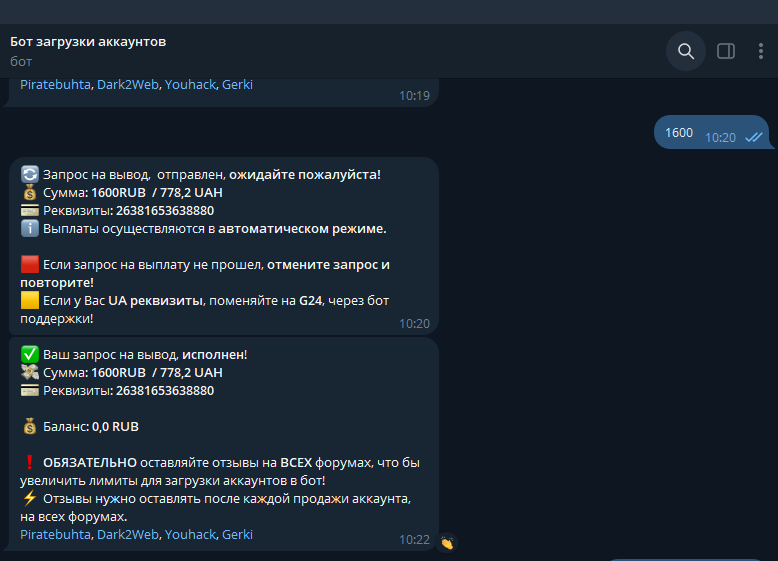Open Piratebuhta link in the 10:22 message
This screenshot has height=561, width=778.
[55, 534]
